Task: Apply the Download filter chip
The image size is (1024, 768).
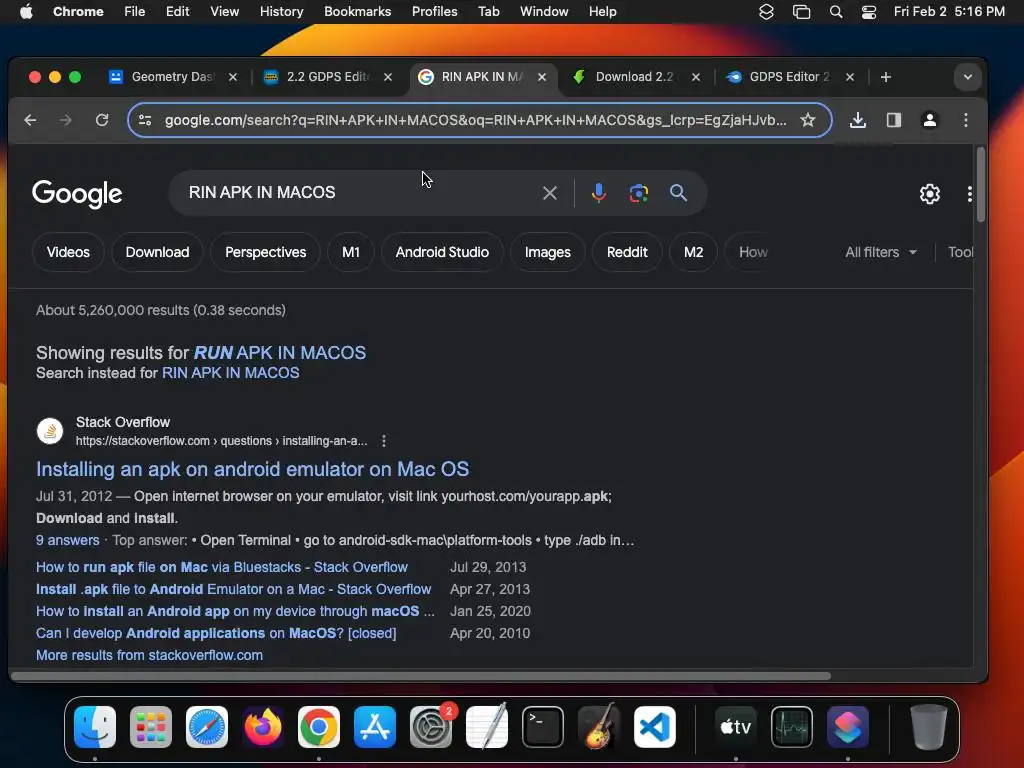Action: click(157, 252)
